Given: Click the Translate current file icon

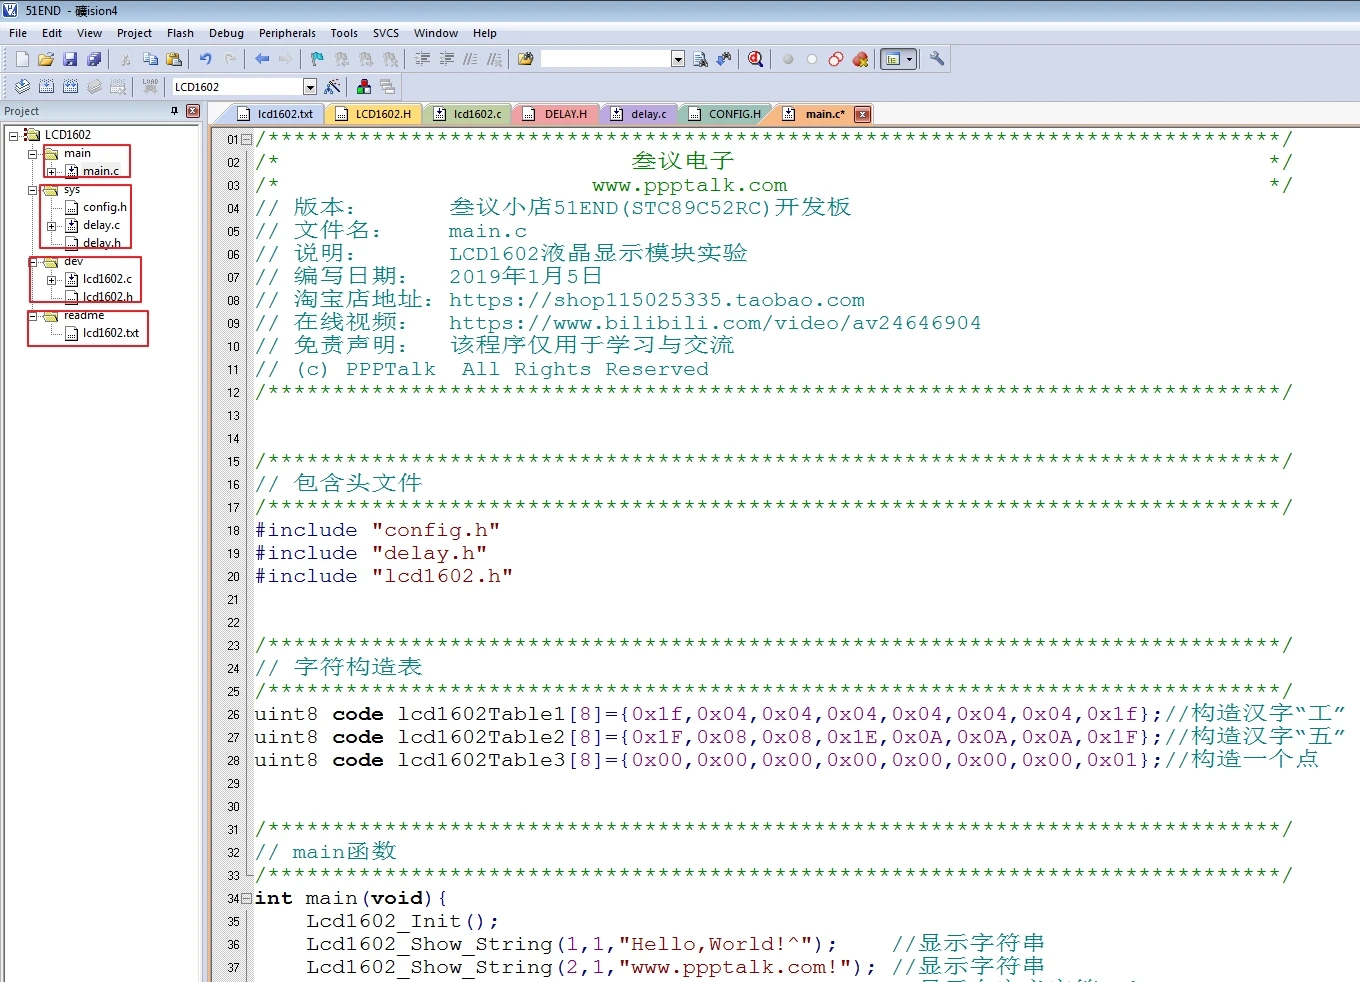Looking at the screenshot, I should (x=22, y=87).
